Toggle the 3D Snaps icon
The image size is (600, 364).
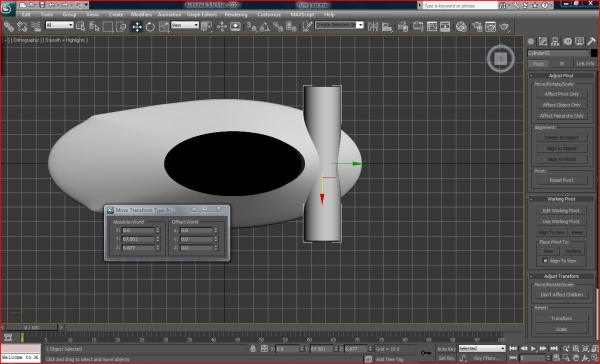point(251,26)
